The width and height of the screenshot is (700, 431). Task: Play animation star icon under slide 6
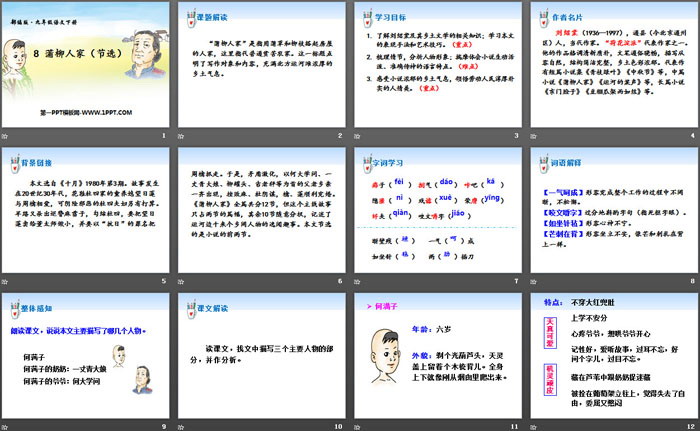coord(181,281)
